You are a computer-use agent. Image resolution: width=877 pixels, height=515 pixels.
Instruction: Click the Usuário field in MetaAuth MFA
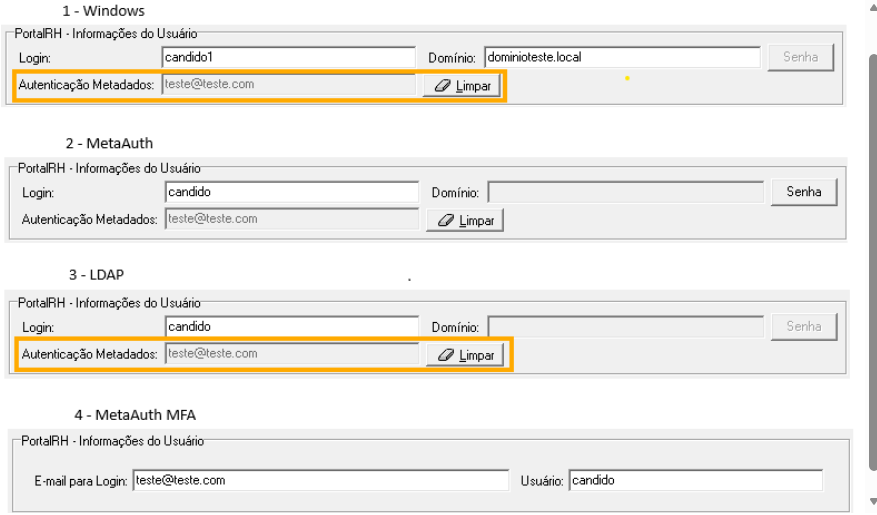(695, 480)
